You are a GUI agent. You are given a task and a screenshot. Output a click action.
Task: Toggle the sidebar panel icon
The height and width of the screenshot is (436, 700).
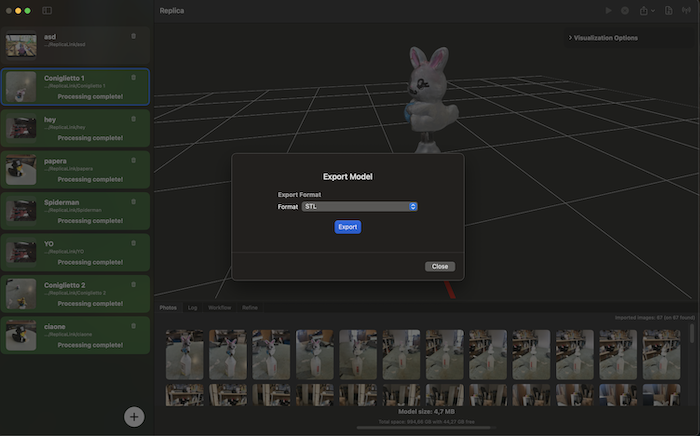click(x=47, y=10)
